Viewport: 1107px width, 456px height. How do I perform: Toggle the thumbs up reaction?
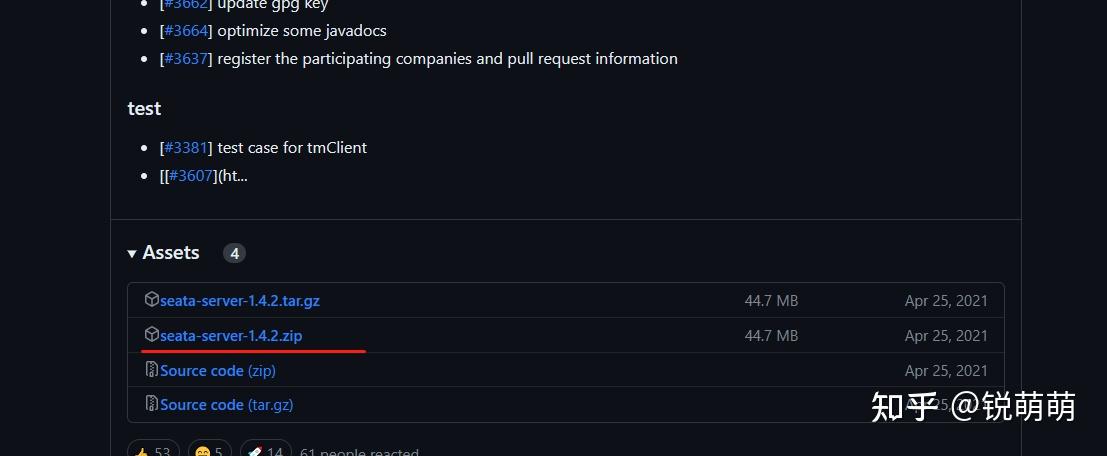pos(152,451)
